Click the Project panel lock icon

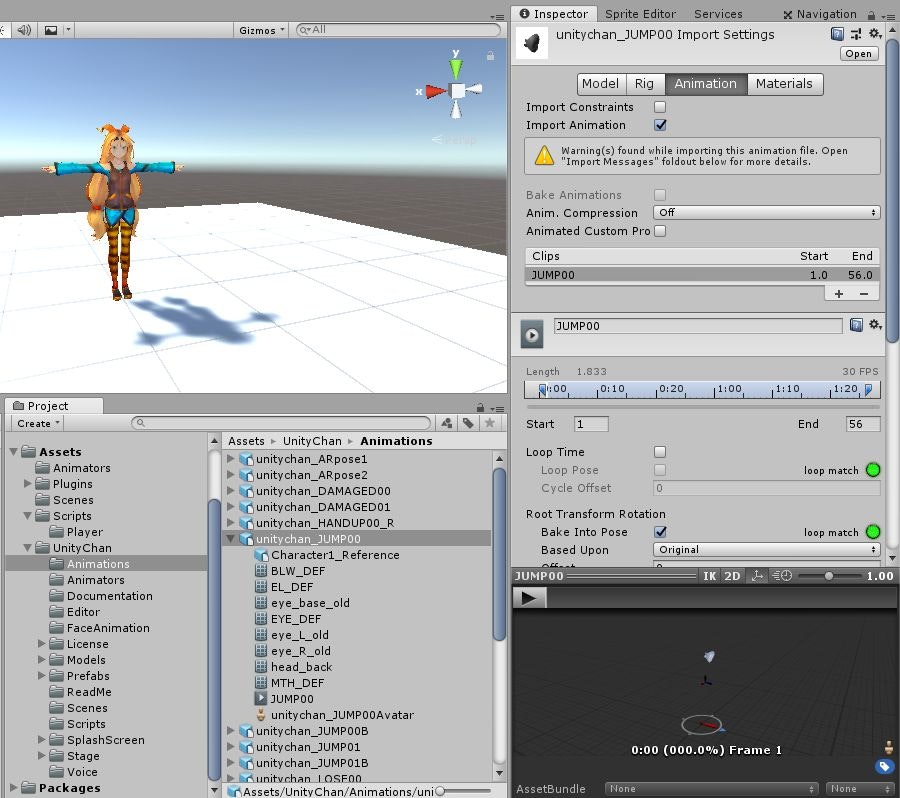pos(480,406)
